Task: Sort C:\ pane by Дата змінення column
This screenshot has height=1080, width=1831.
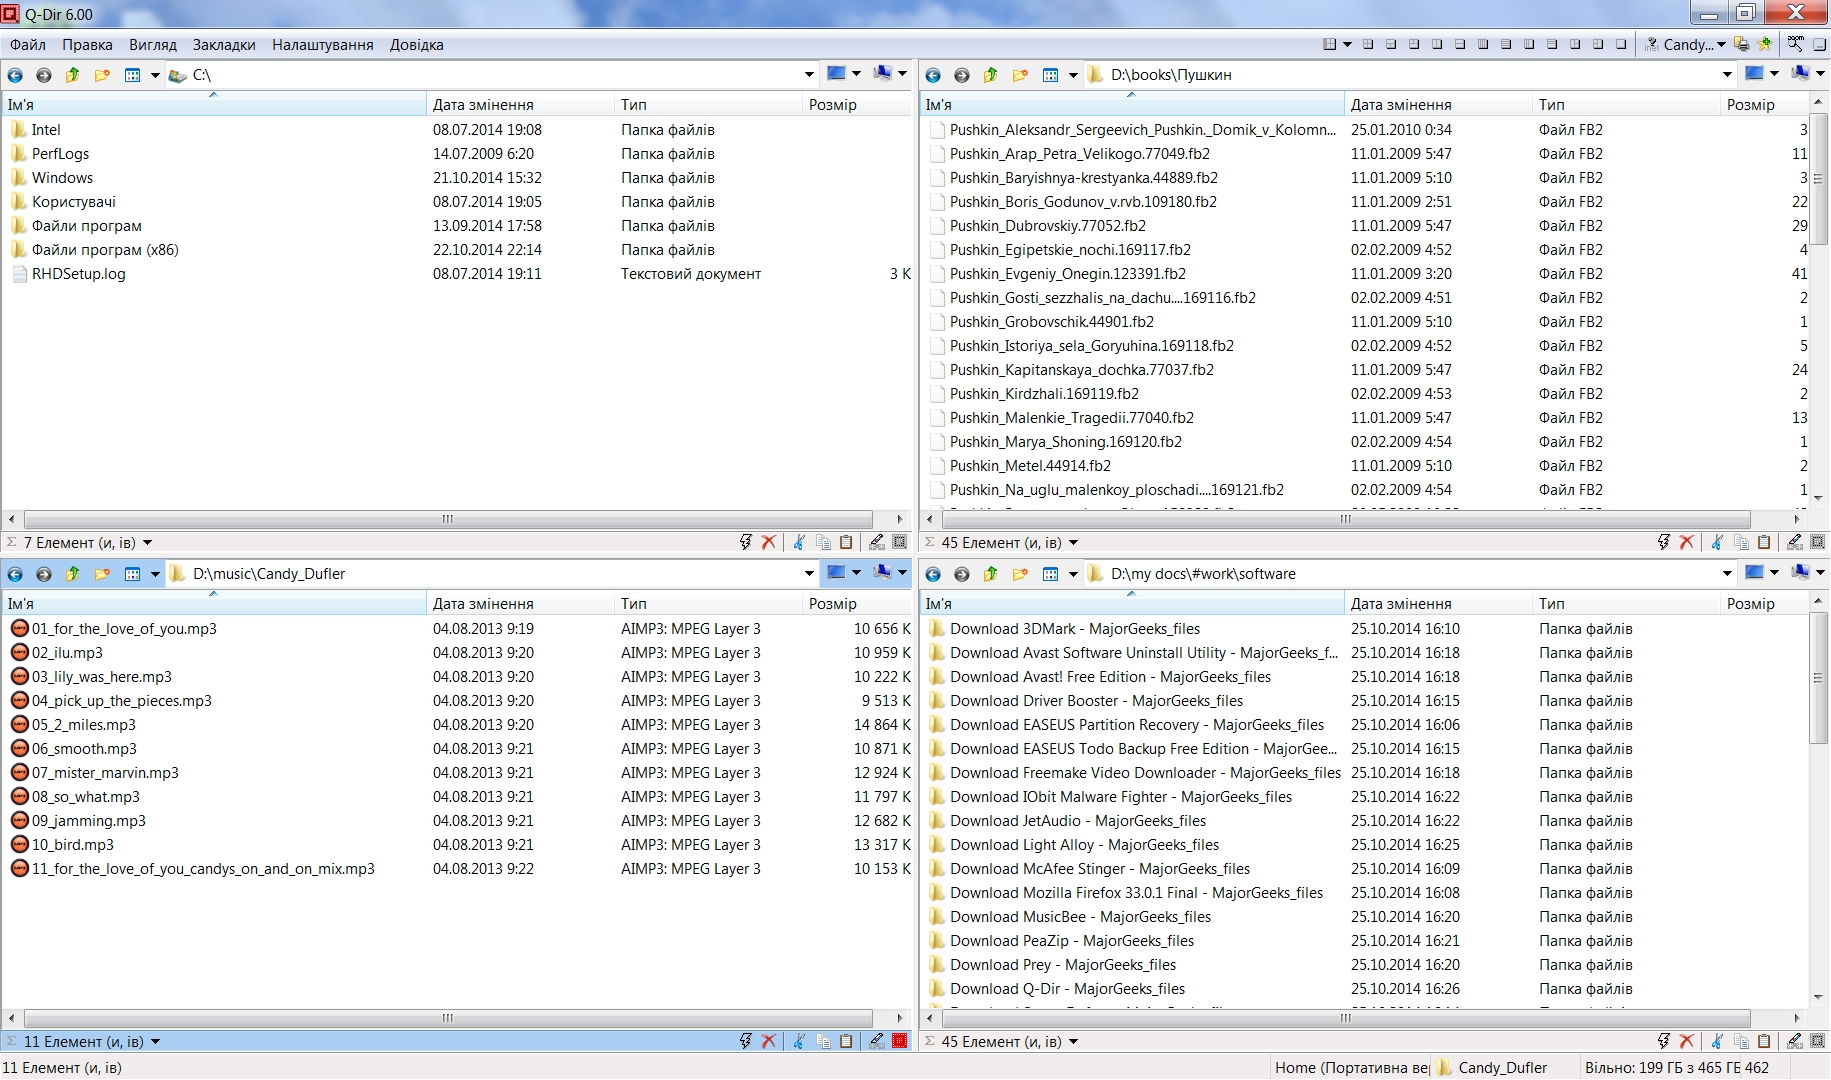Action: [520, 105]
